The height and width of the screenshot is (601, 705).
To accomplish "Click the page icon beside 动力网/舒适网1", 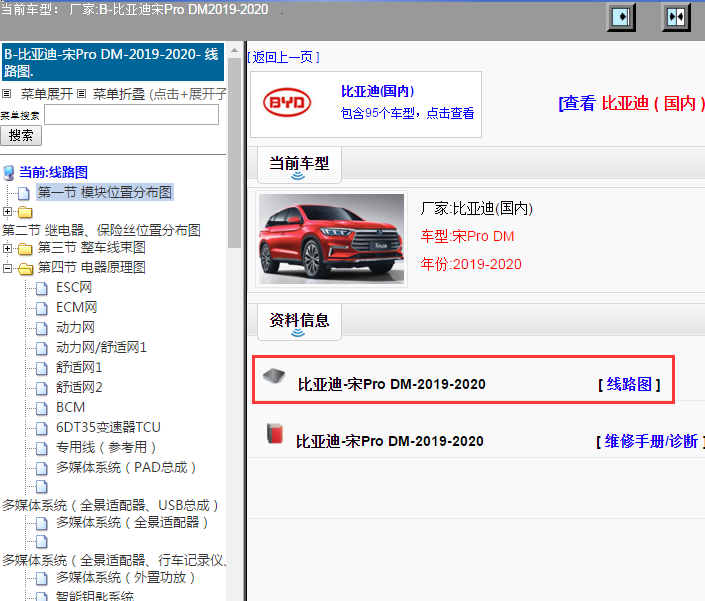I will [x=42, y=348].
